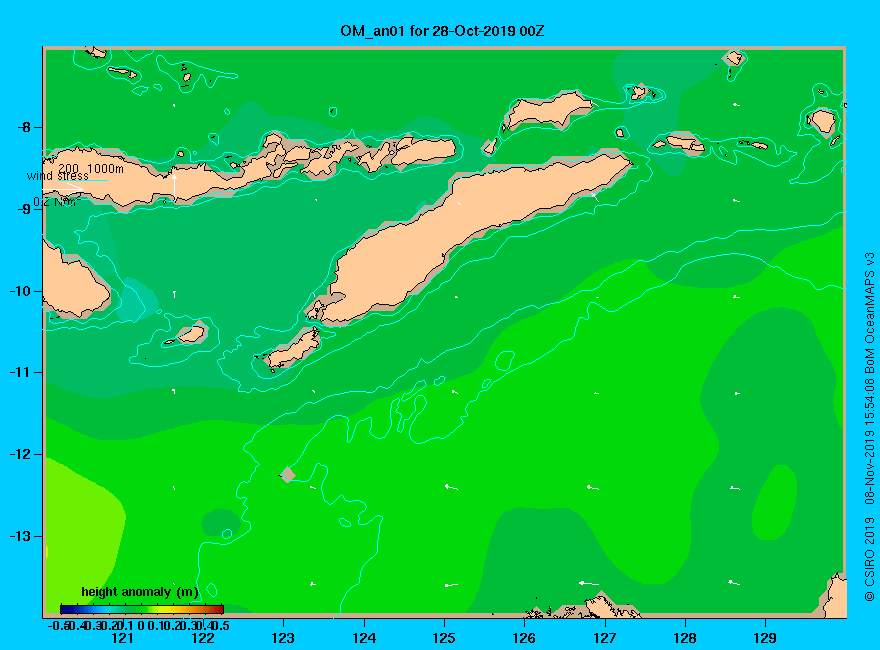Viewport: 880px width, 650px height.
Task: Click the "200 1000m" depth contour label
Action: click(91, 168)
